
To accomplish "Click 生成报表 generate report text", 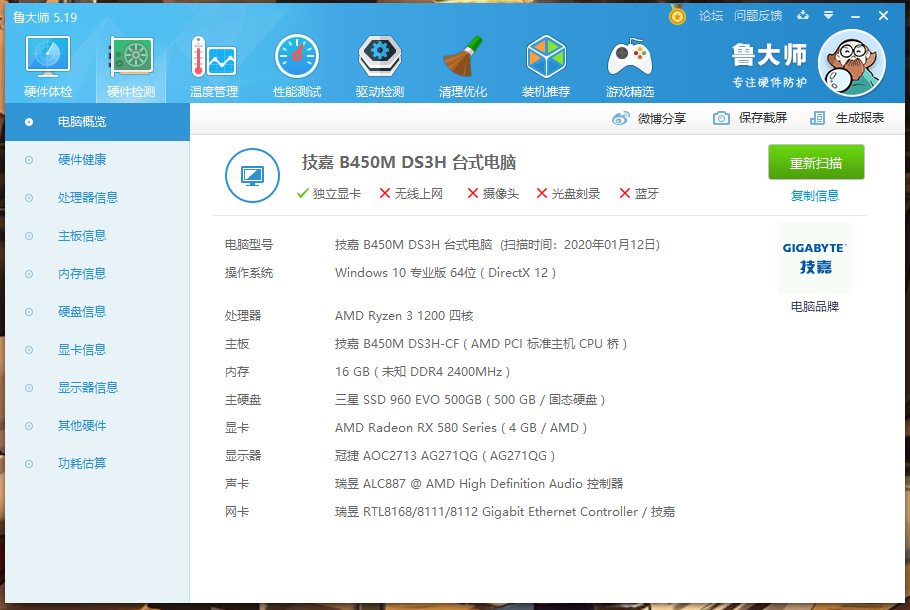I will pos(860,118).
